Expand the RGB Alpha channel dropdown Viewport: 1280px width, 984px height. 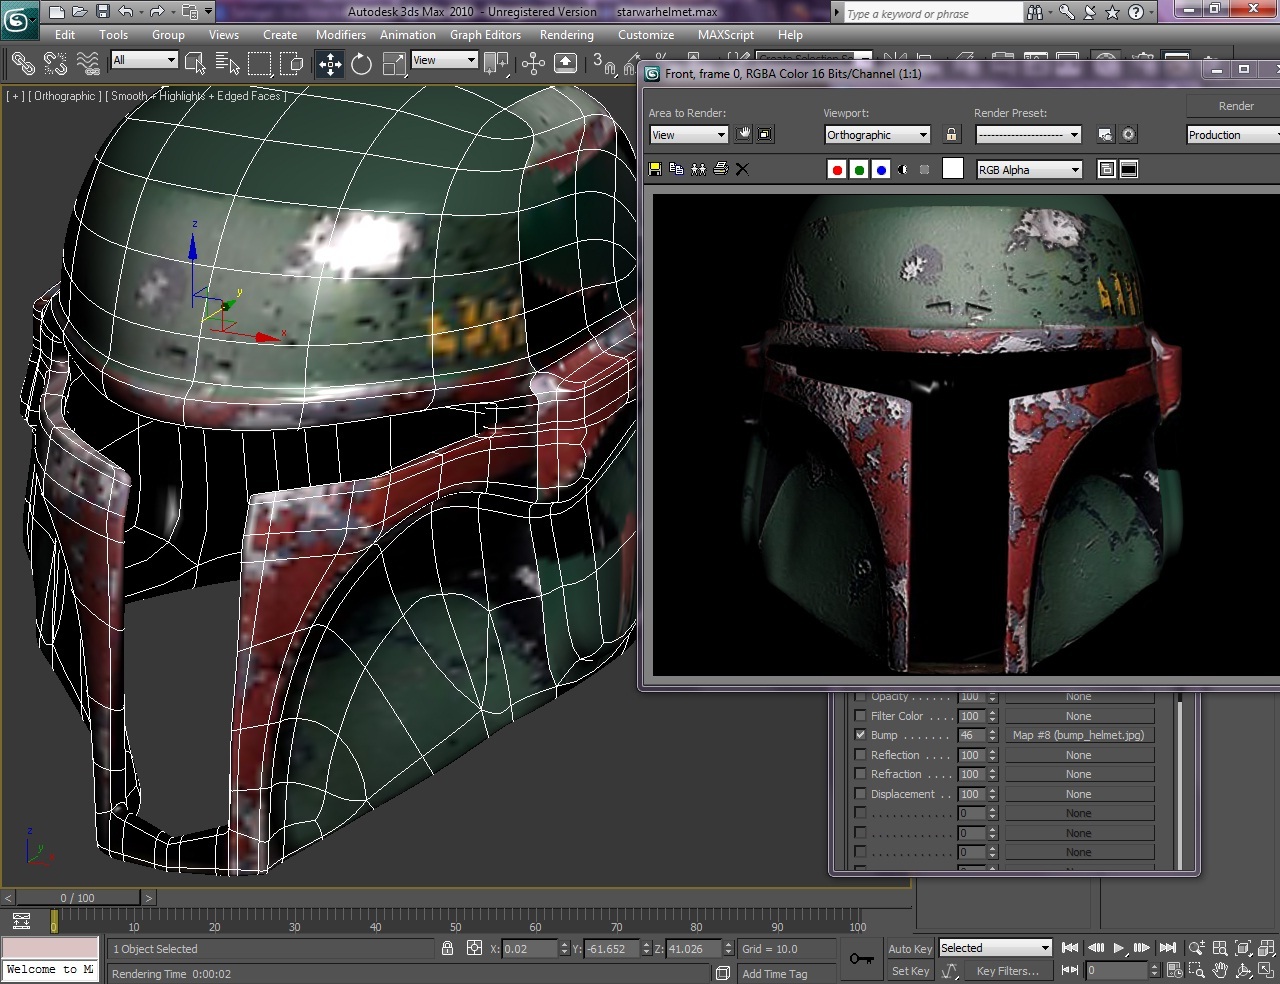click(1029, 170)
